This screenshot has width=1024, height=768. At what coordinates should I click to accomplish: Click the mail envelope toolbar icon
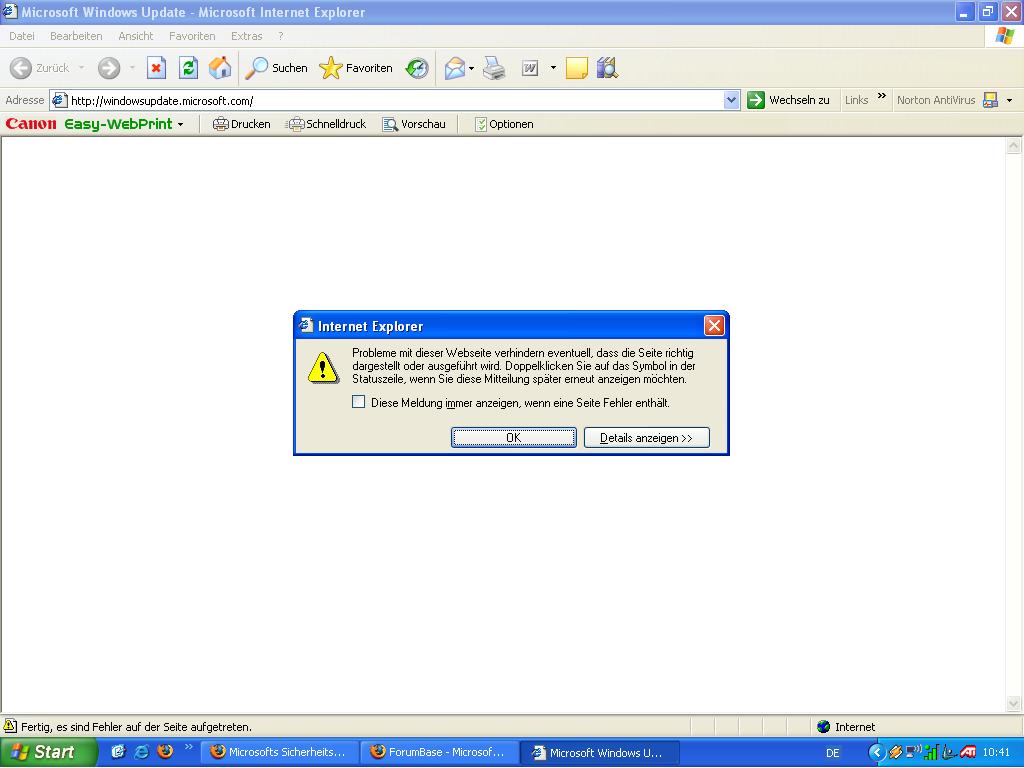(455, 68)
